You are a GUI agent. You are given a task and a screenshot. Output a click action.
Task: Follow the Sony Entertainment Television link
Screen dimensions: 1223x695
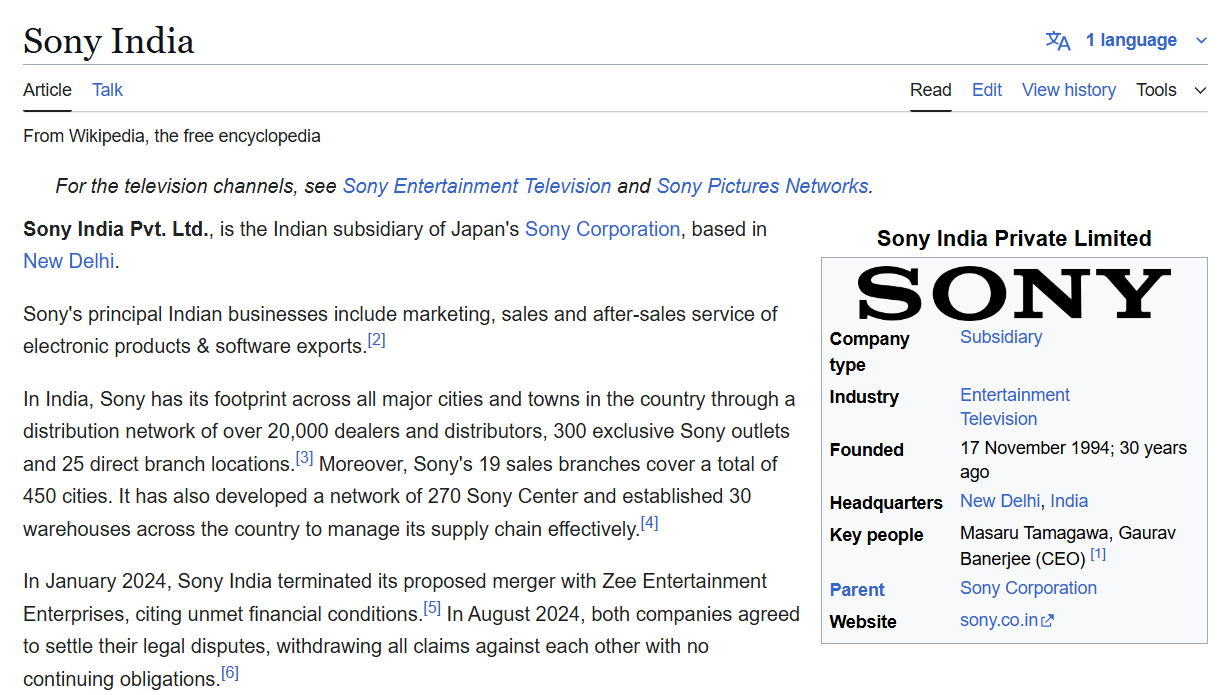(476, 186)
